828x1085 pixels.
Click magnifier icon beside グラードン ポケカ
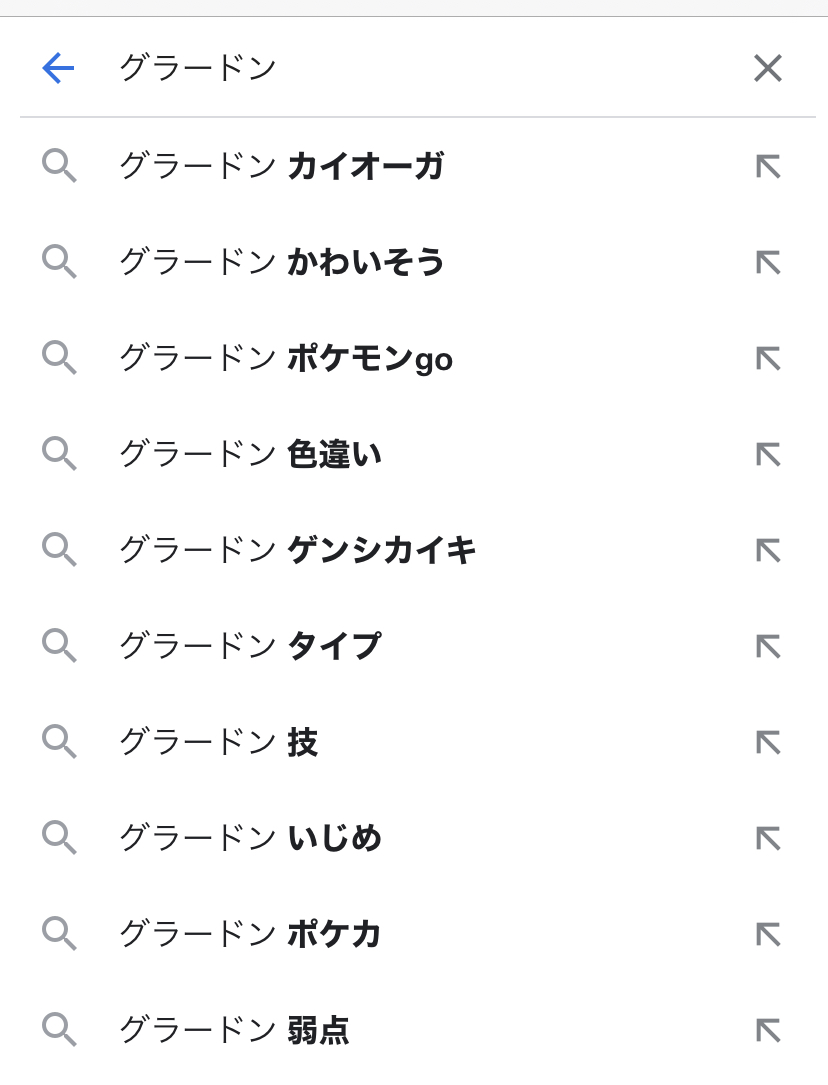click(x=59, y=934)
